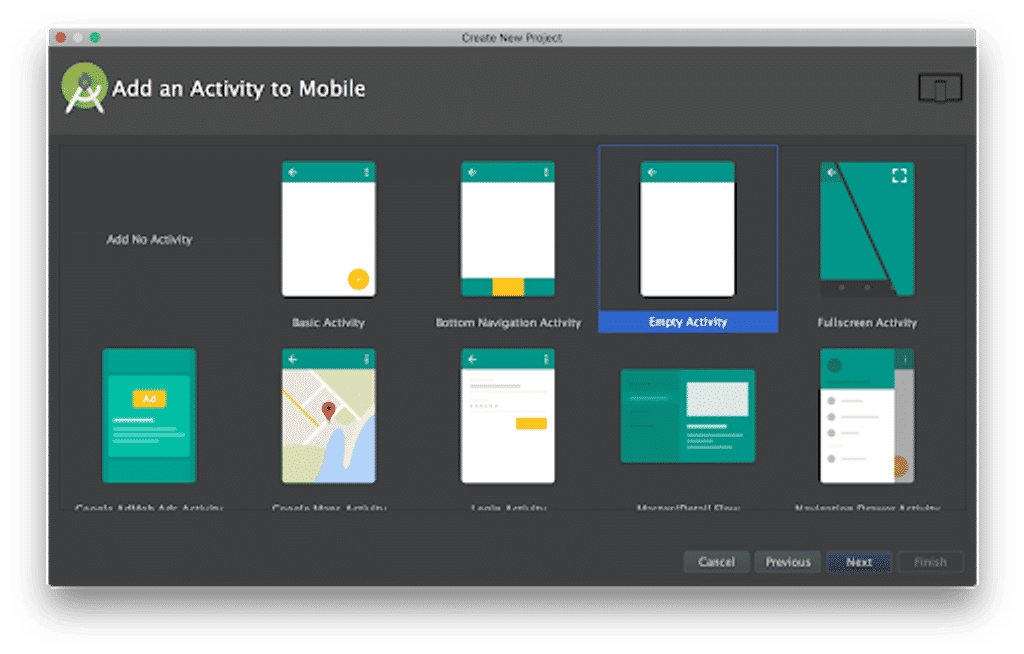Viewport: 1024px width, 654px height.
Task: Choose the Google Maps Activity template
Action: (x=328, y=416)
